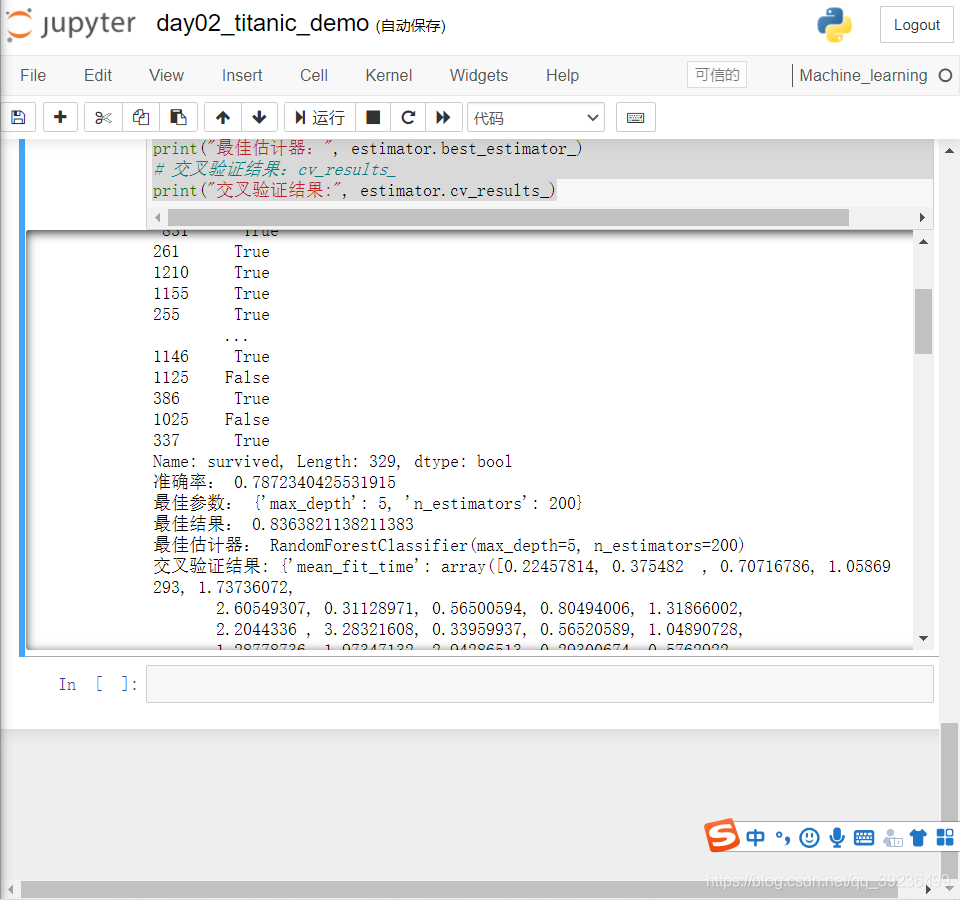This screenshot has height=900, width=960.
Task: Click output area scroll up arrow
Action: [x=923, y=242]
